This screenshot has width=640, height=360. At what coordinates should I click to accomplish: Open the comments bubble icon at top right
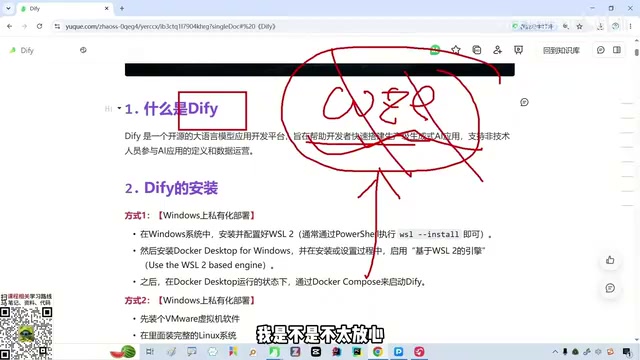click(600, 50)
